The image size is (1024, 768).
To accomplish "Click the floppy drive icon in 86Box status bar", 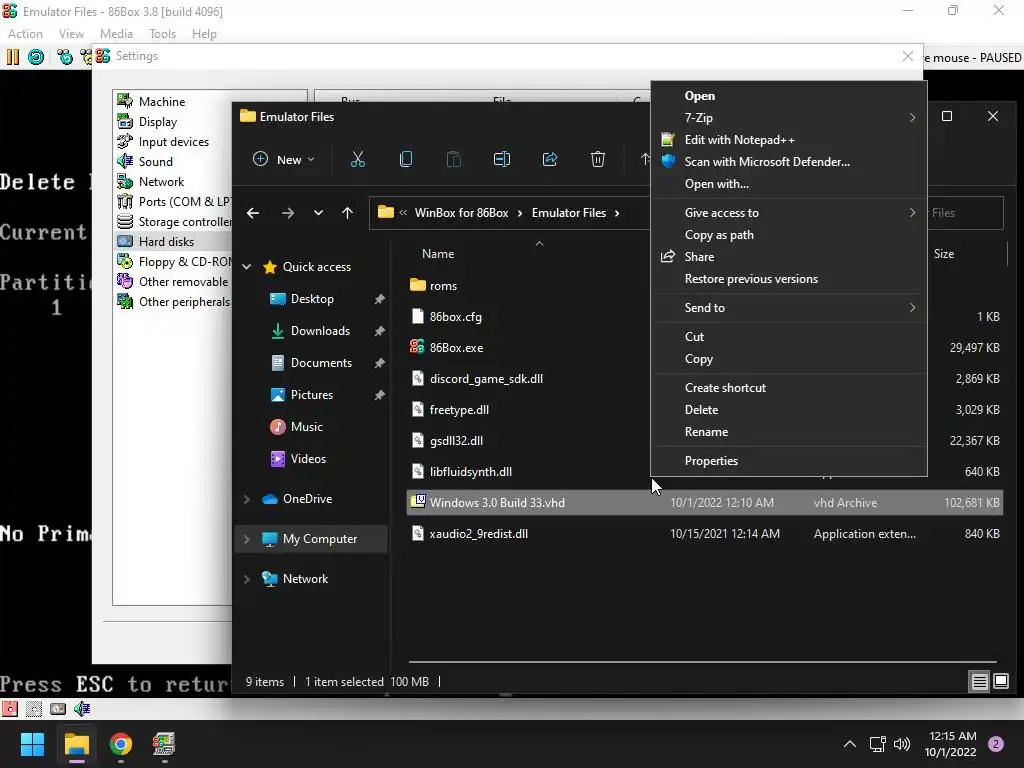I will pos(10,709).
